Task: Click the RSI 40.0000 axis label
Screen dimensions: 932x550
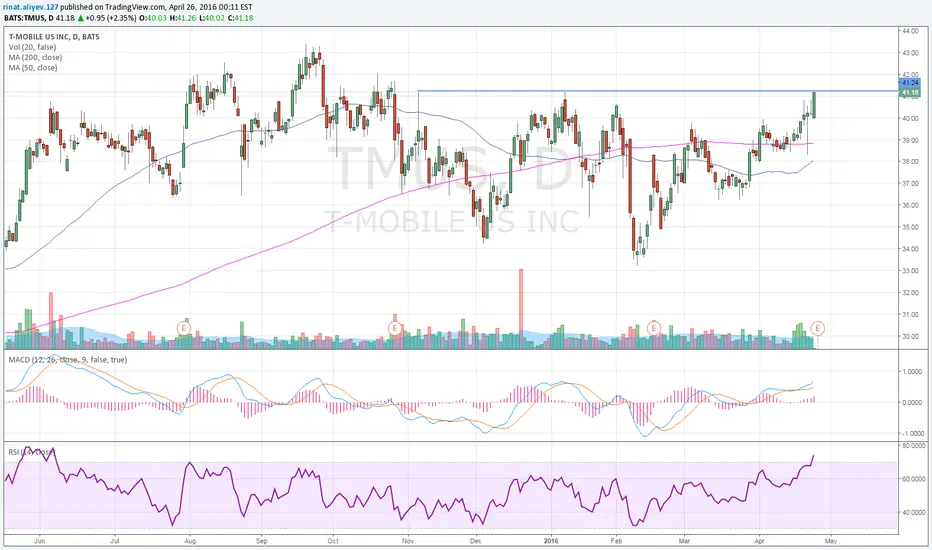Action: [x=913, y=512]
